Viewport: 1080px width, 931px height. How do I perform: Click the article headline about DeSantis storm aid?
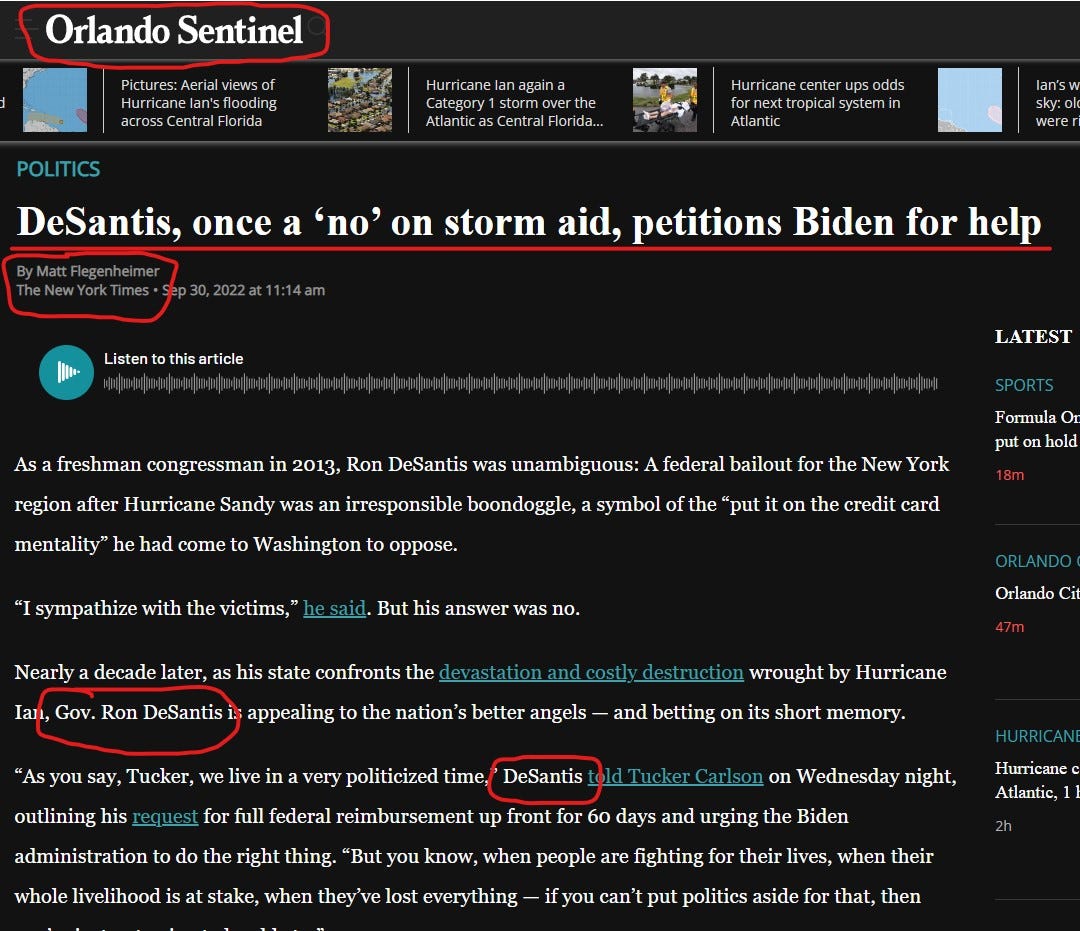[x=529, y=222]
